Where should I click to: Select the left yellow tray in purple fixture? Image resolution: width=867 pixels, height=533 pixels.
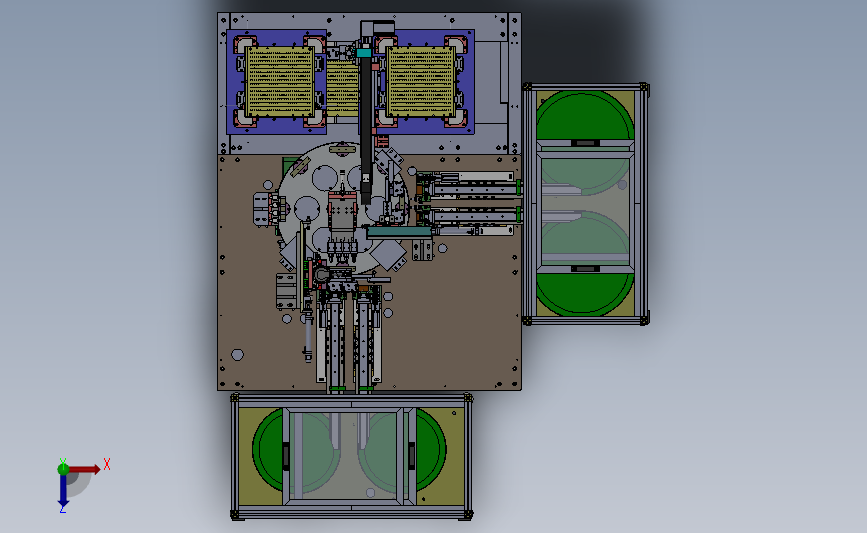pyautogui.click(x=280, y=81)
